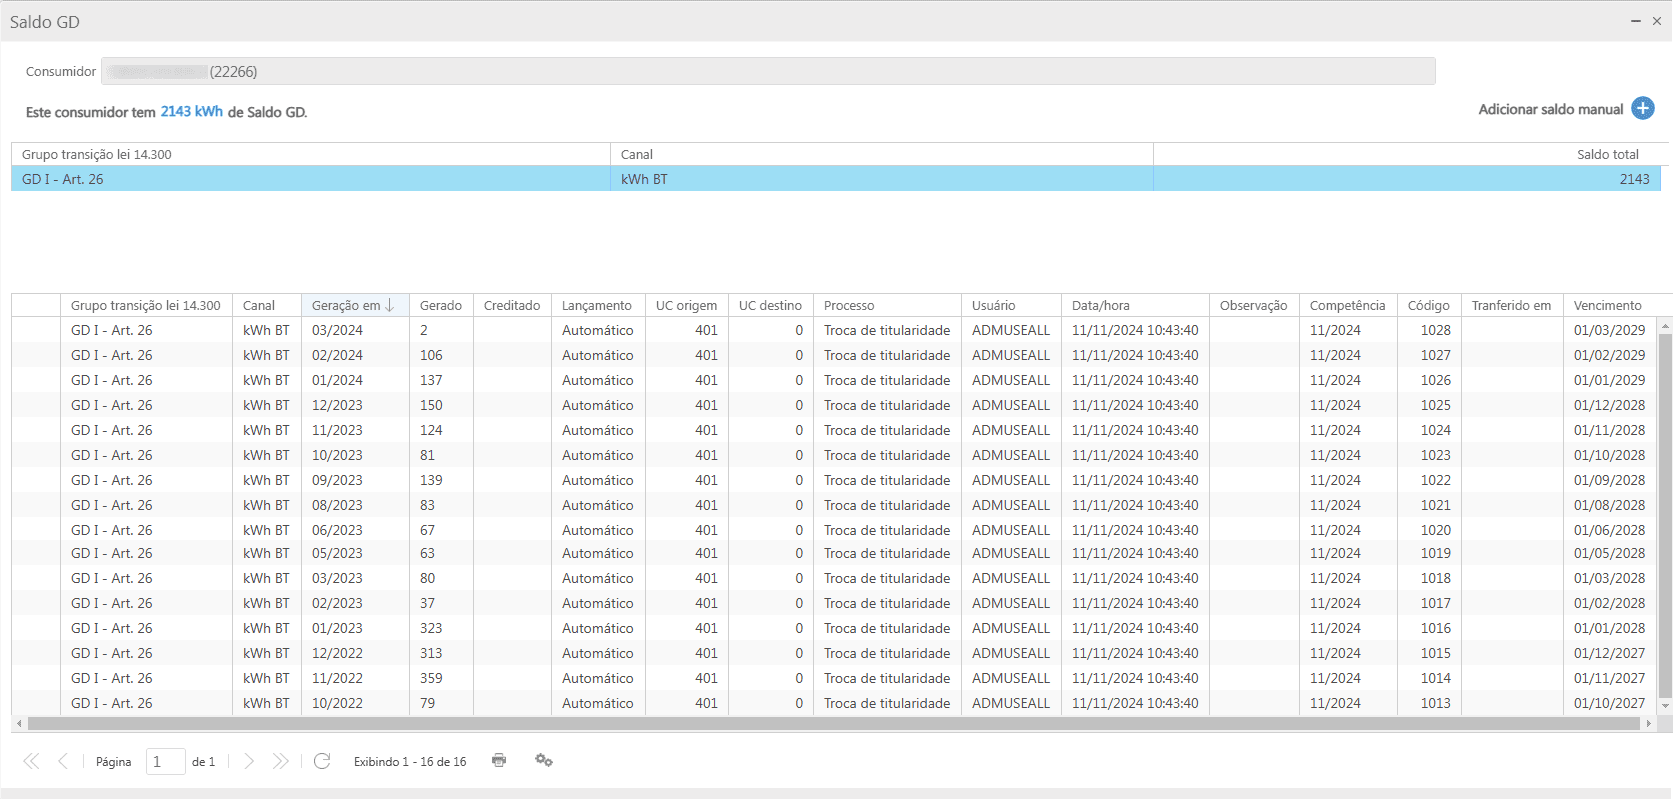The image size is (1673, 799).
Task: Sort by Gerado column header
Action: tap(440, 306)
